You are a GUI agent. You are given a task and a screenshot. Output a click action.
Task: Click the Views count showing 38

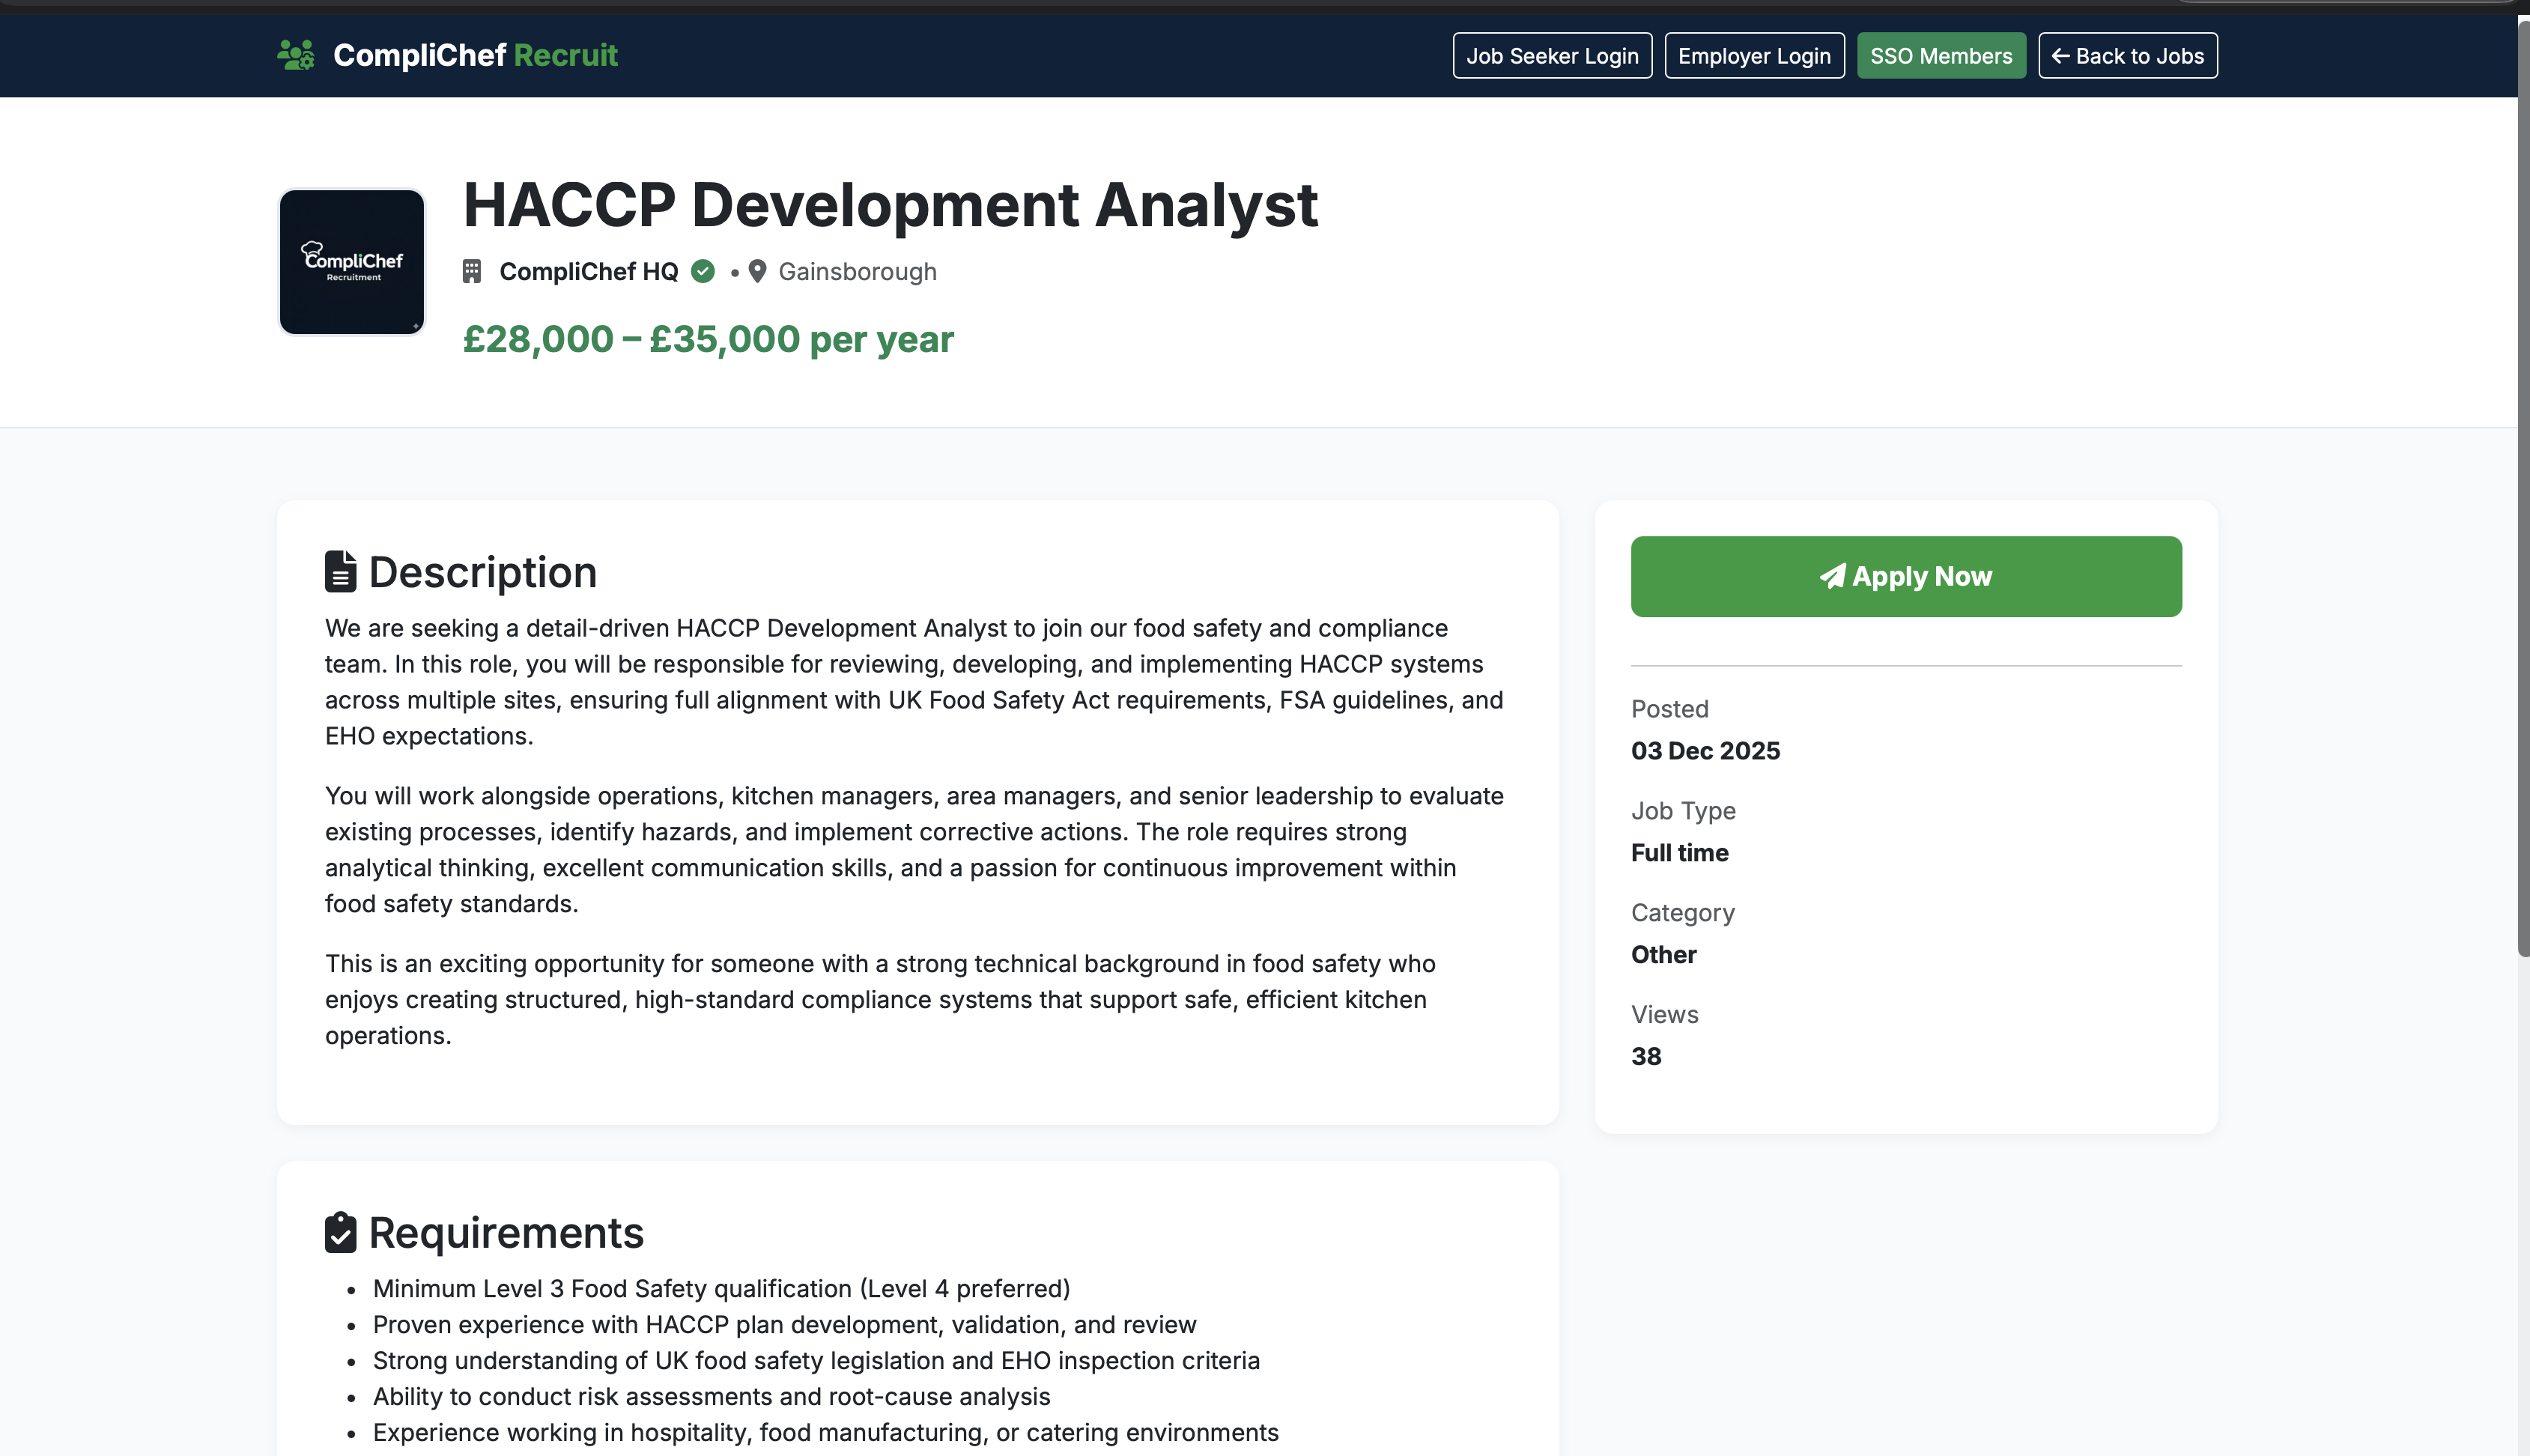[1645, 1056]
